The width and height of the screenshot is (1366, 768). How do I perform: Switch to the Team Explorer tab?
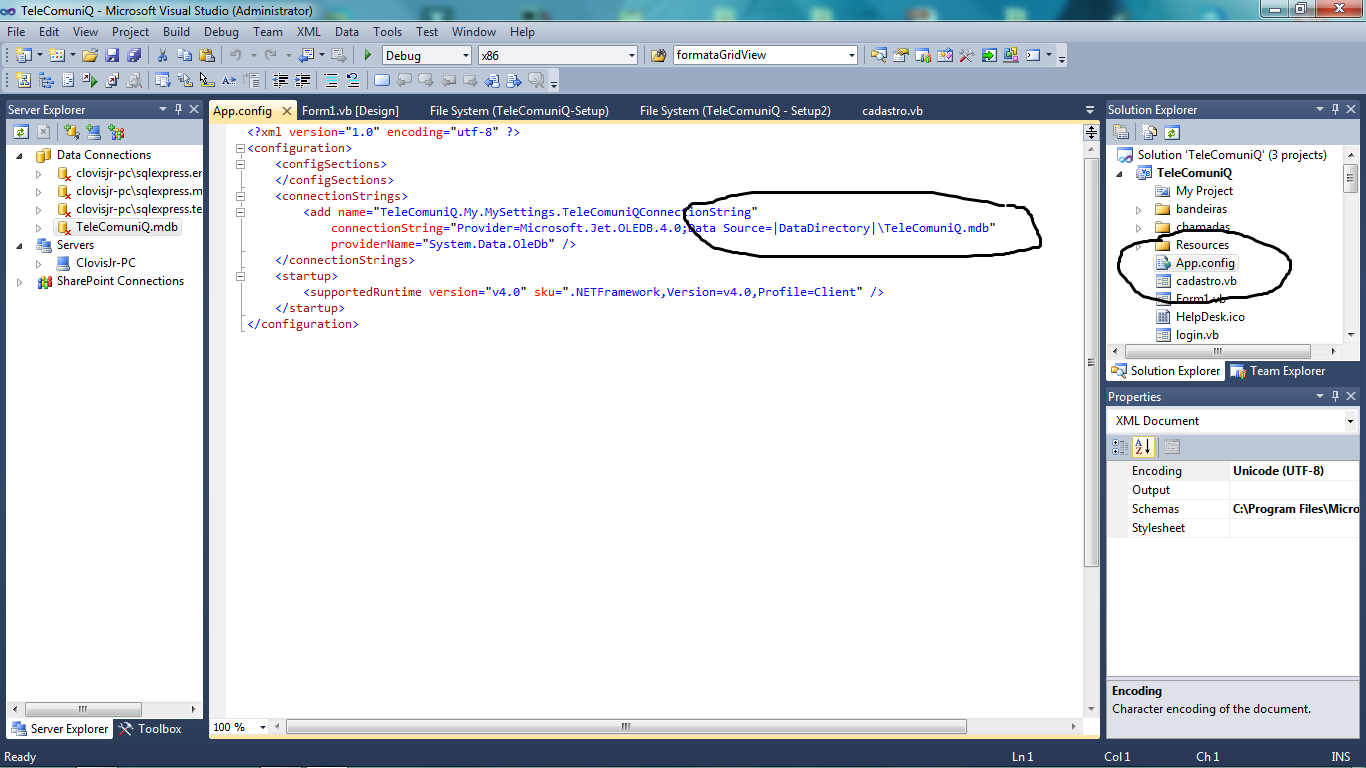(x=1278, y=371)
